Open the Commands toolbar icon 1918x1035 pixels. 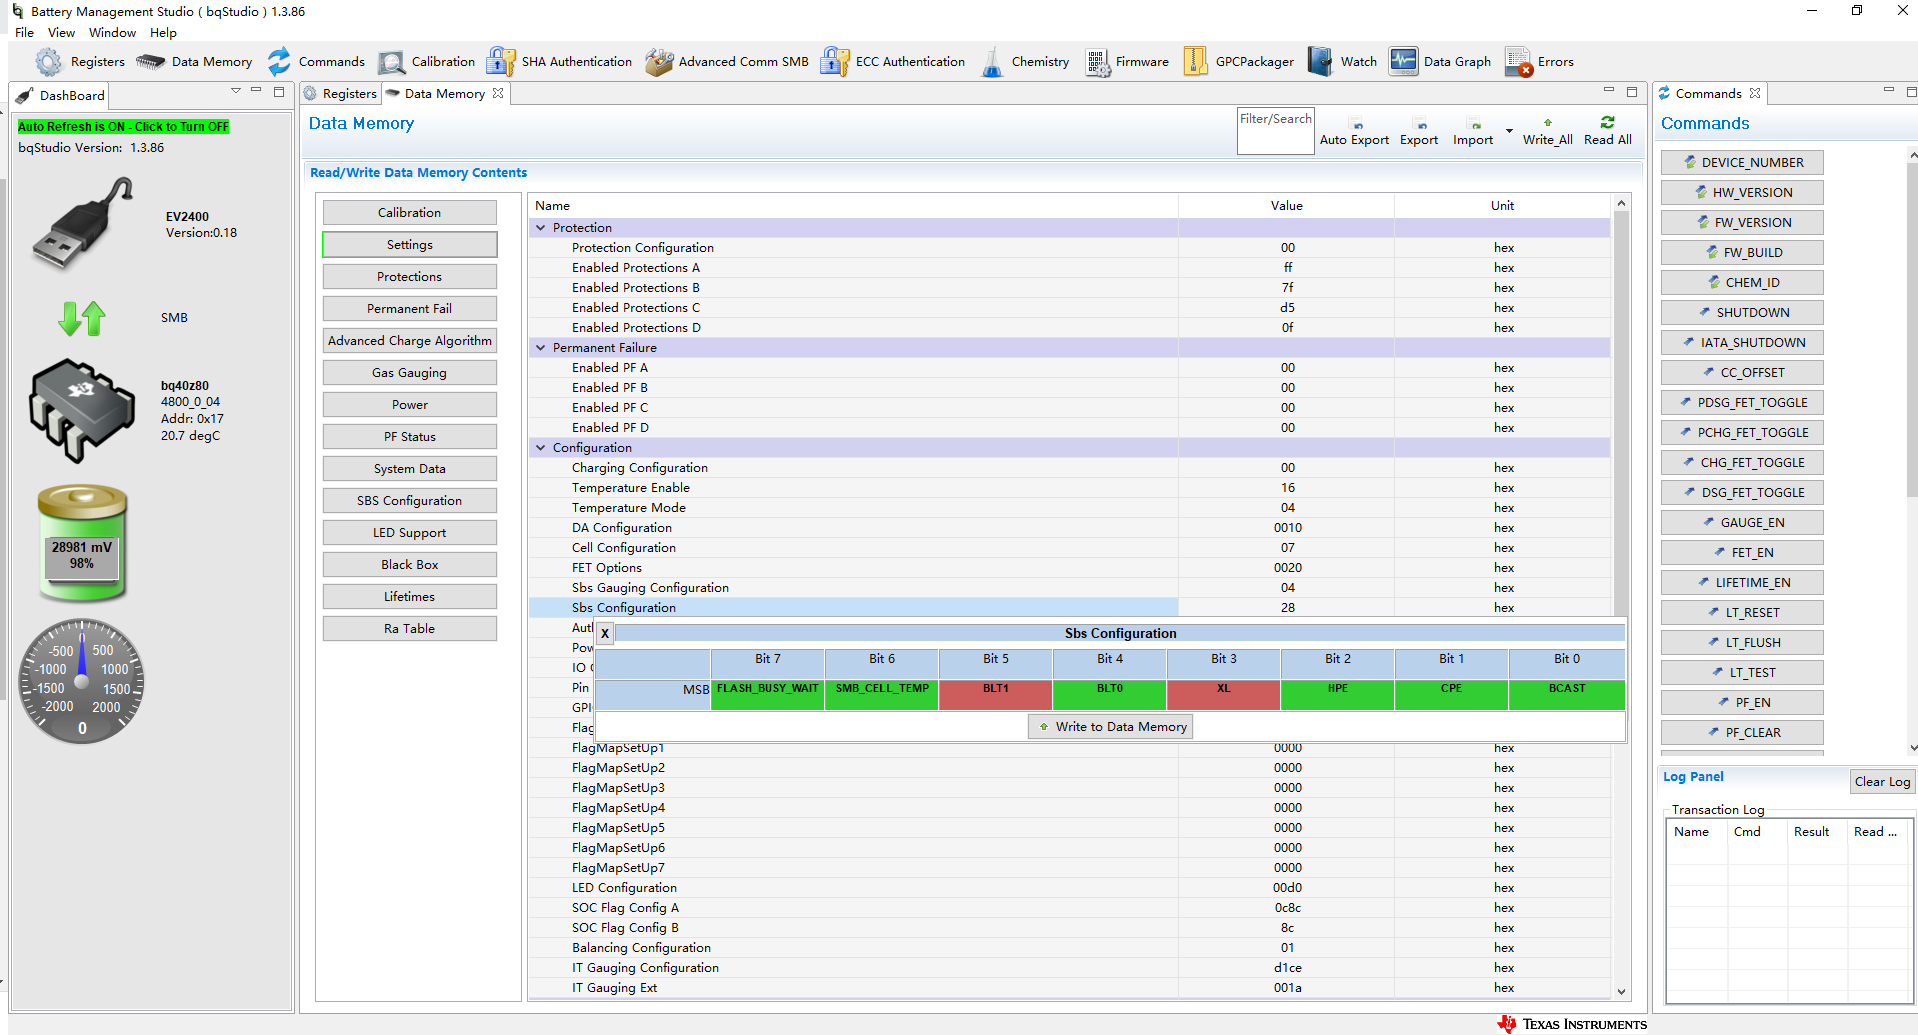pos(279,62)
